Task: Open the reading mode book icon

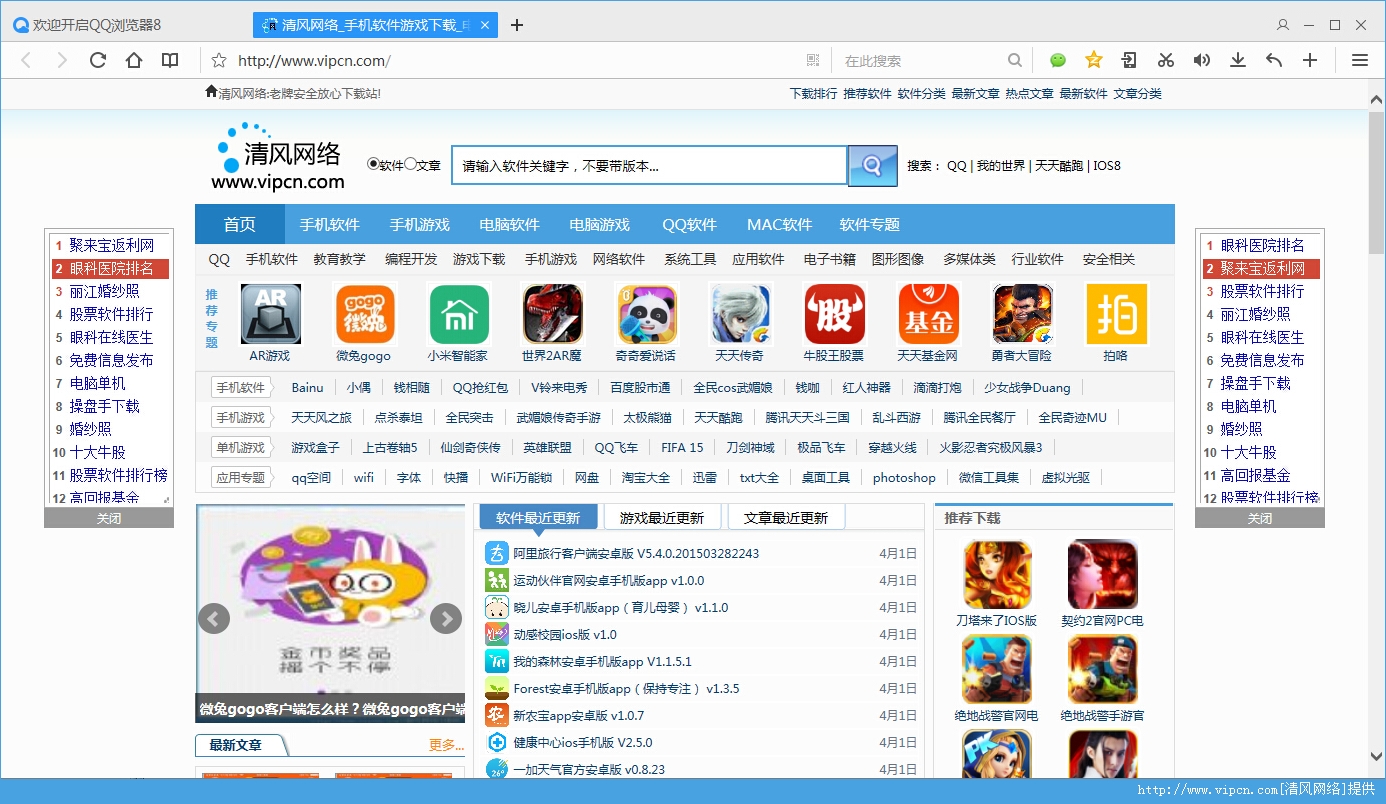Action: [x=170, y=60]
